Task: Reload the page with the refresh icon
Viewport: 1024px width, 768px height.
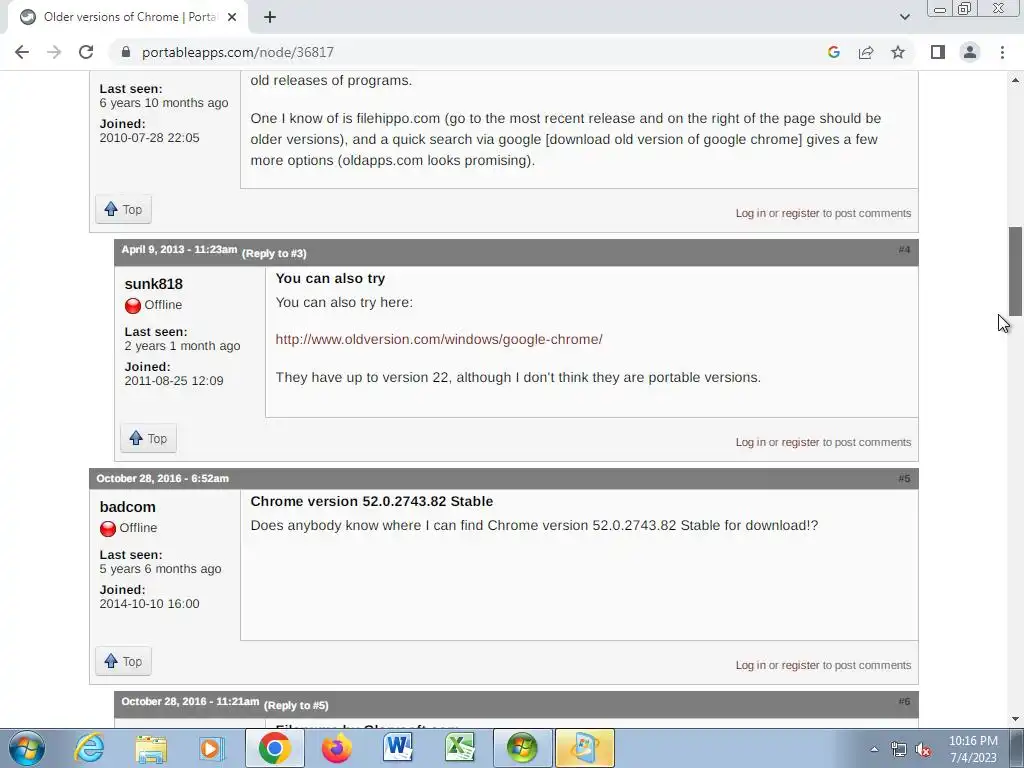Action: pyautogui.click(x=86, y=52)
